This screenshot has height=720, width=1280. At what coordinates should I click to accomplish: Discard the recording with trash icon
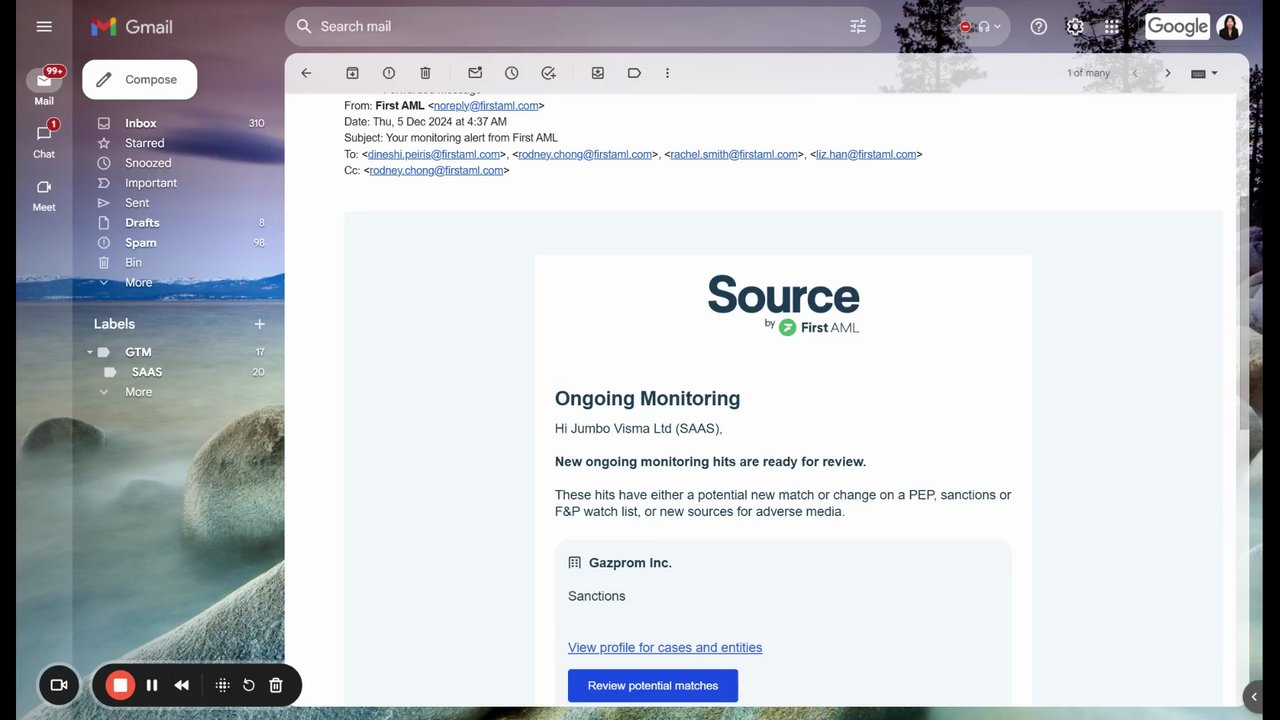[276, 685]
